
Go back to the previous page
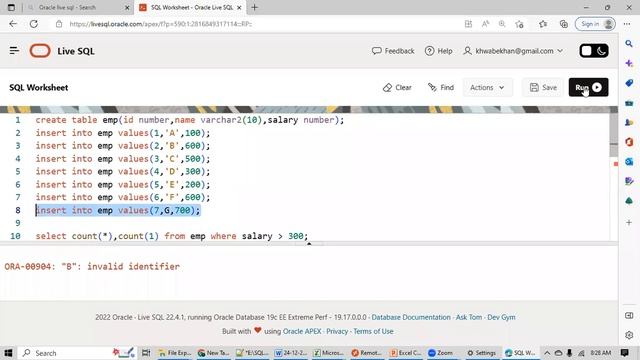pyautogui.click(x=13, y=24)
